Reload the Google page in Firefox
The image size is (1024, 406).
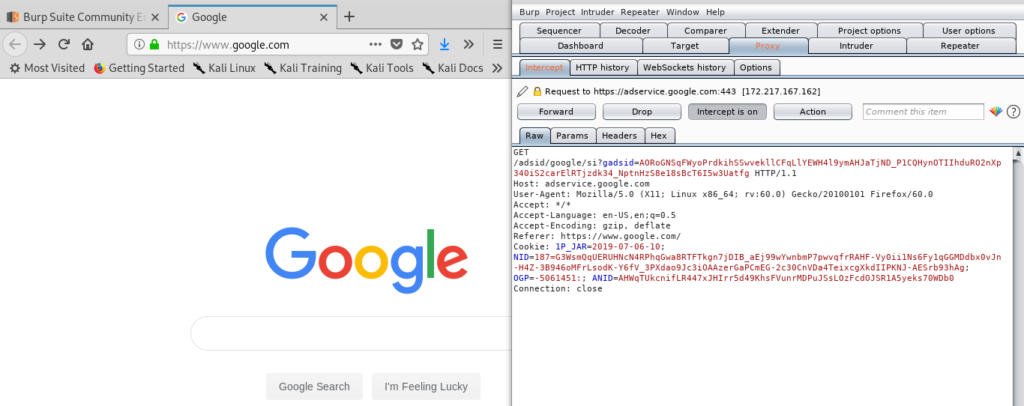(x=63, y=44)
